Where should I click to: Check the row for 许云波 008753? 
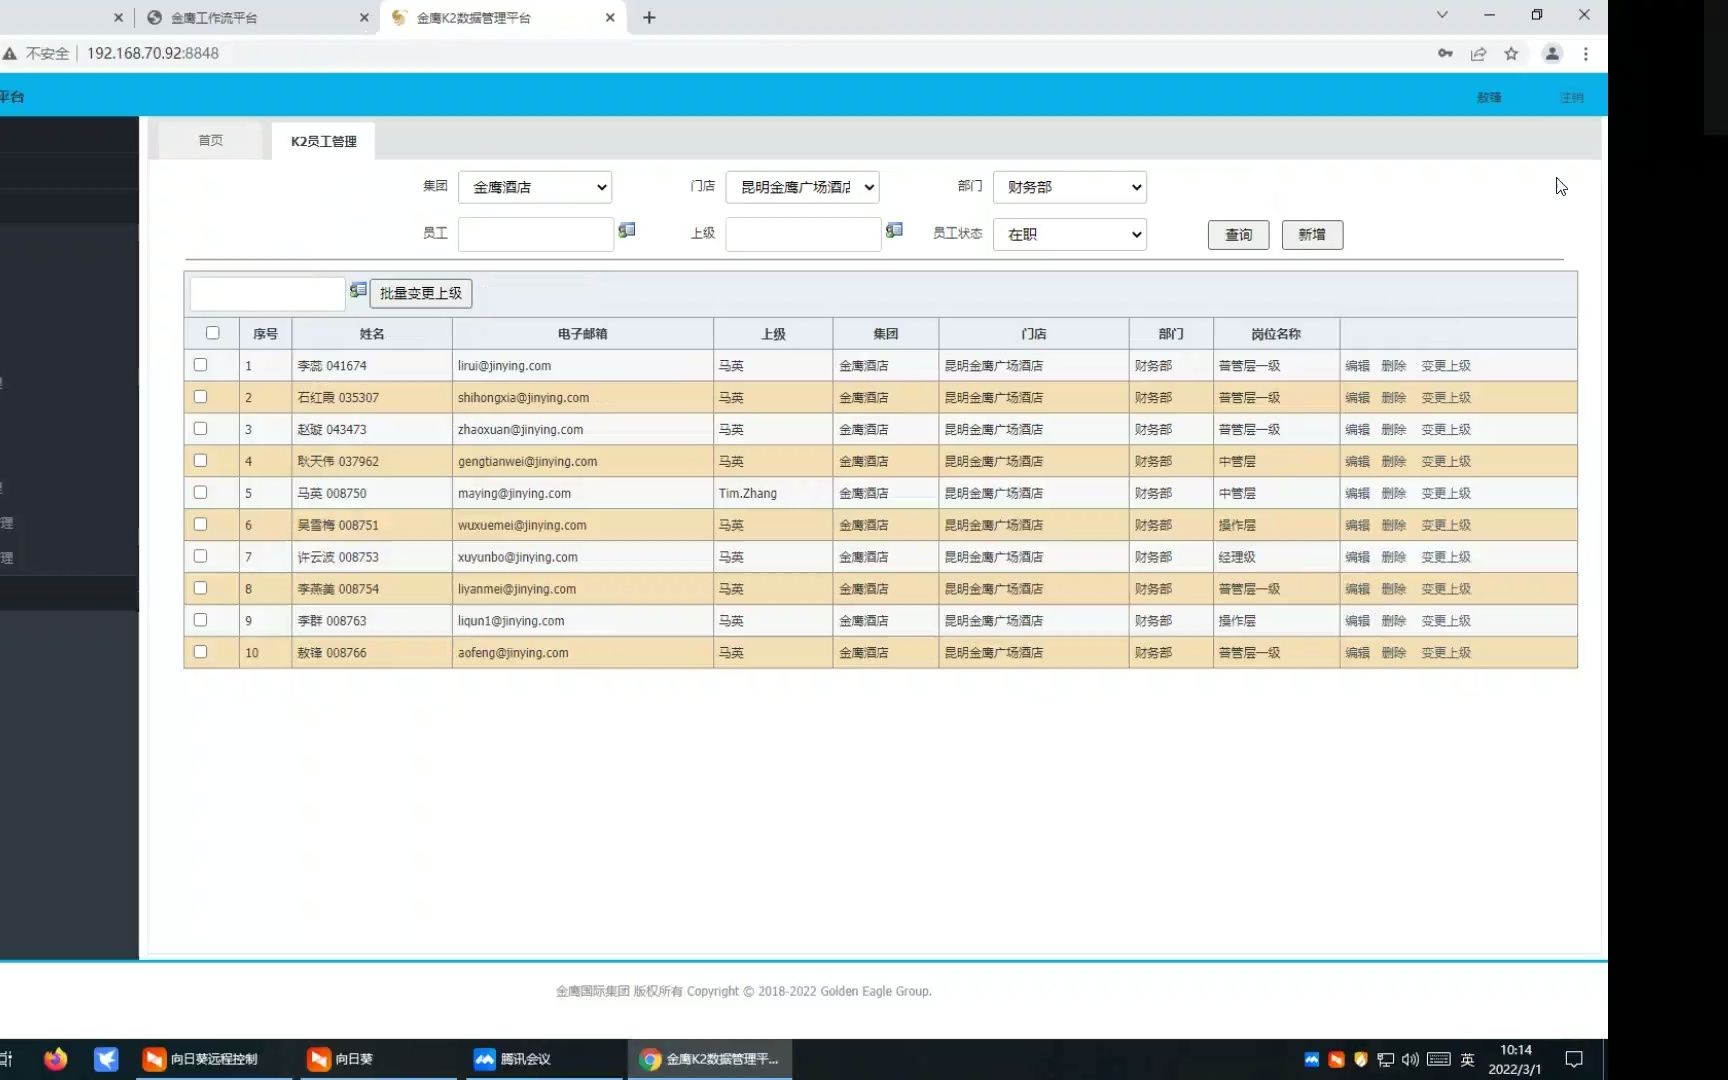pyautogui.click(x=200, y=557)
